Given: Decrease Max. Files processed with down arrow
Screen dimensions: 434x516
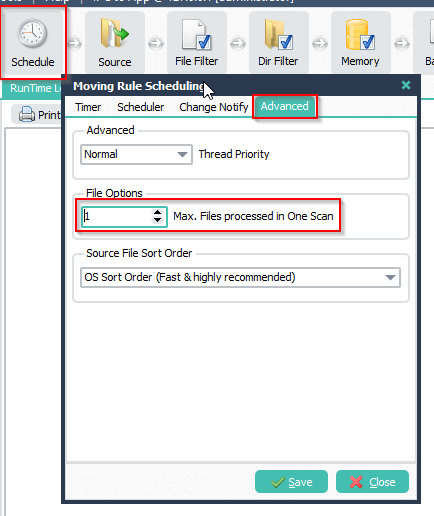Looking at the screenshot, I should pos(157,220).
